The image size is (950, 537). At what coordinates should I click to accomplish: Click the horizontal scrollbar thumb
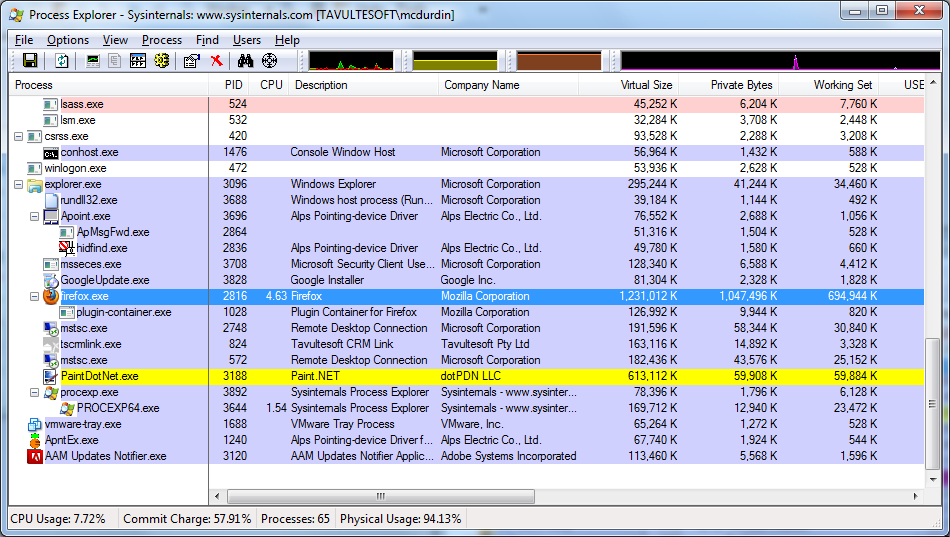pos(380,496)
